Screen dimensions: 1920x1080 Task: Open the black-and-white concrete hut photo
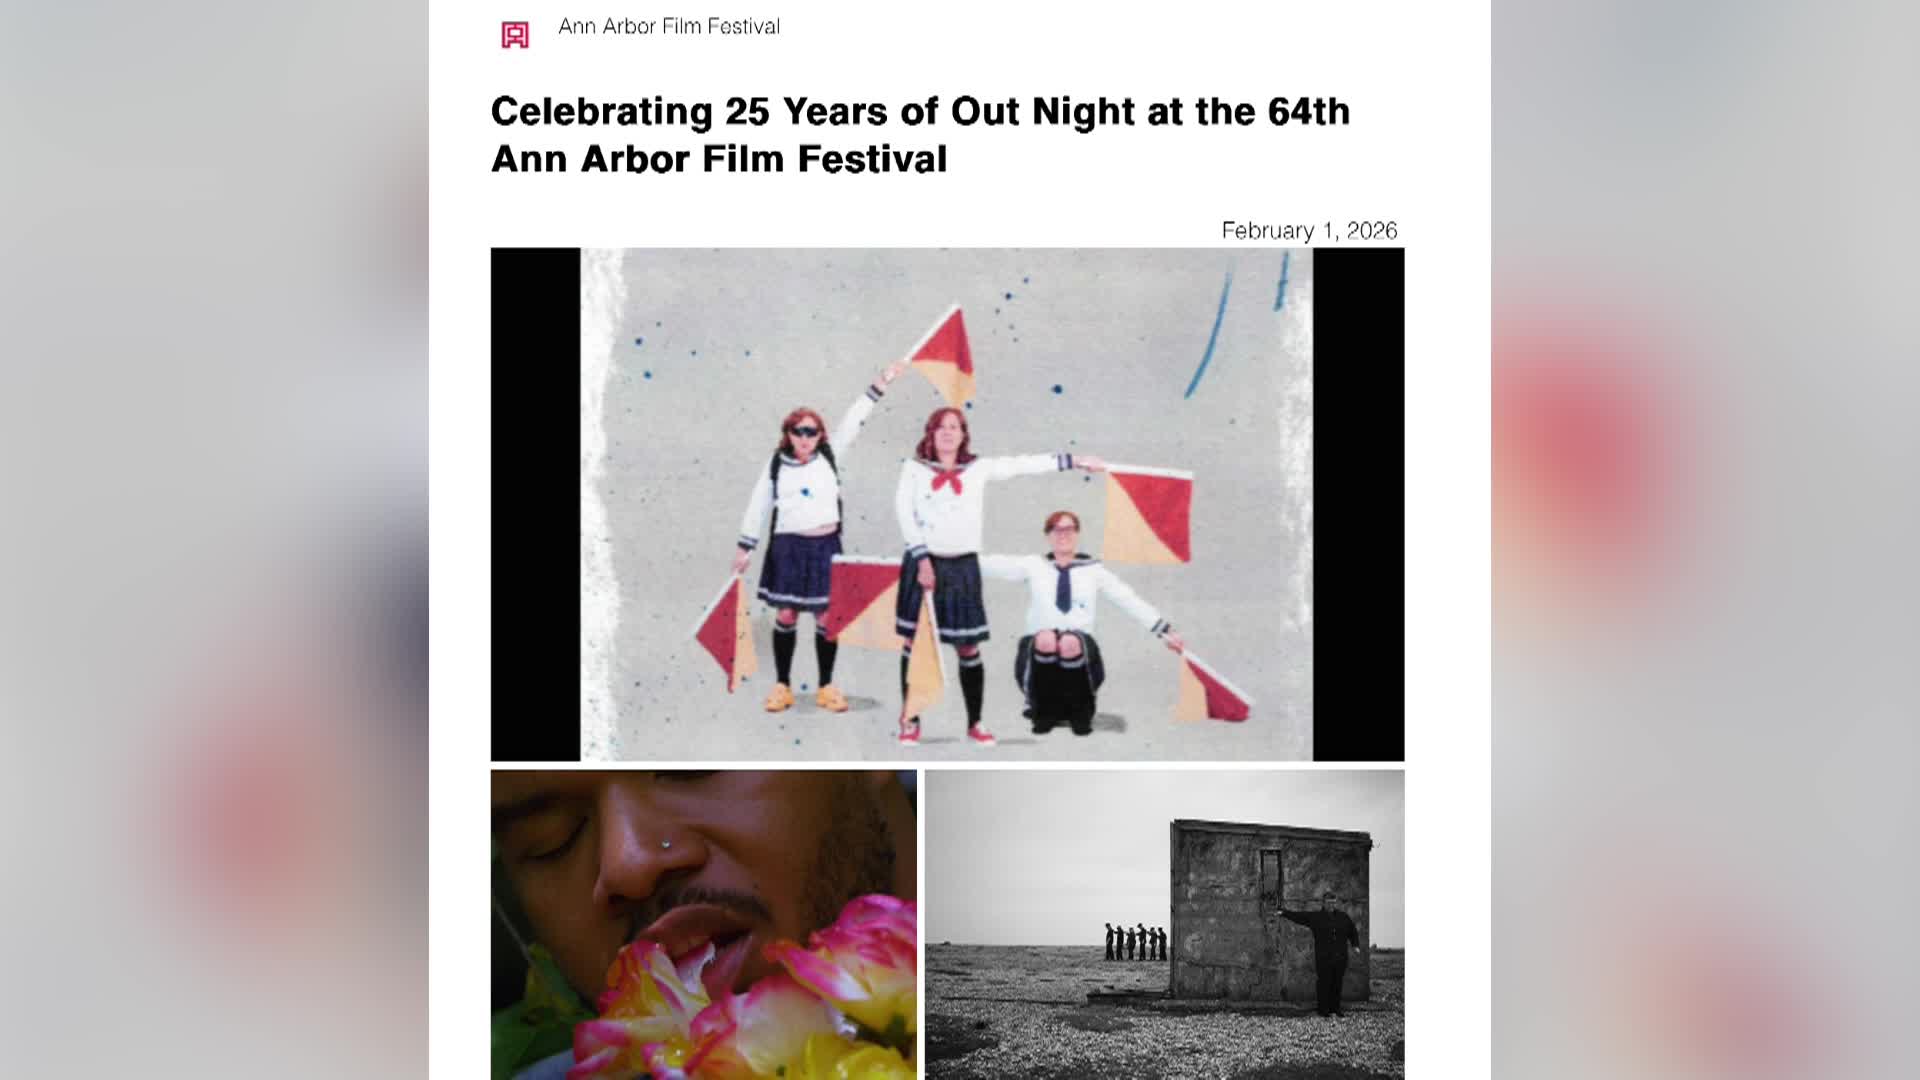1164,925
